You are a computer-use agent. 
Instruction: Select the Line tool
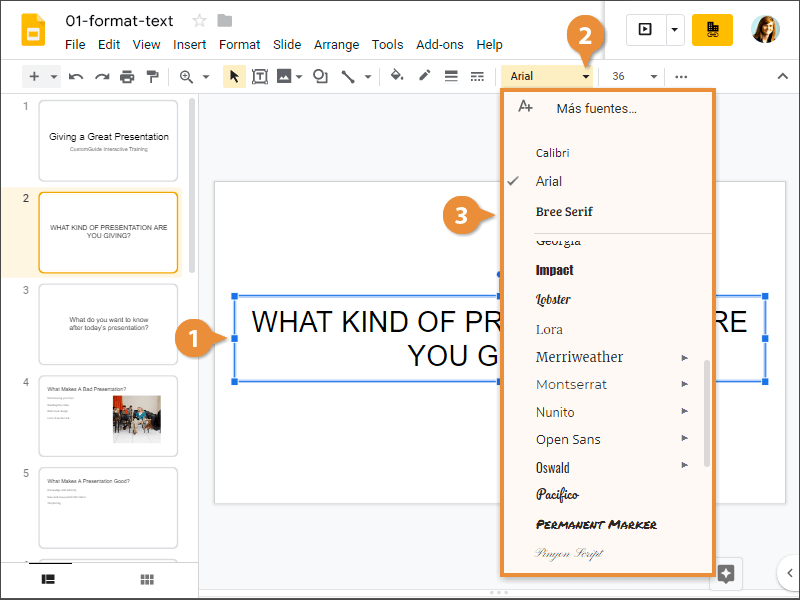pos(346,76)
